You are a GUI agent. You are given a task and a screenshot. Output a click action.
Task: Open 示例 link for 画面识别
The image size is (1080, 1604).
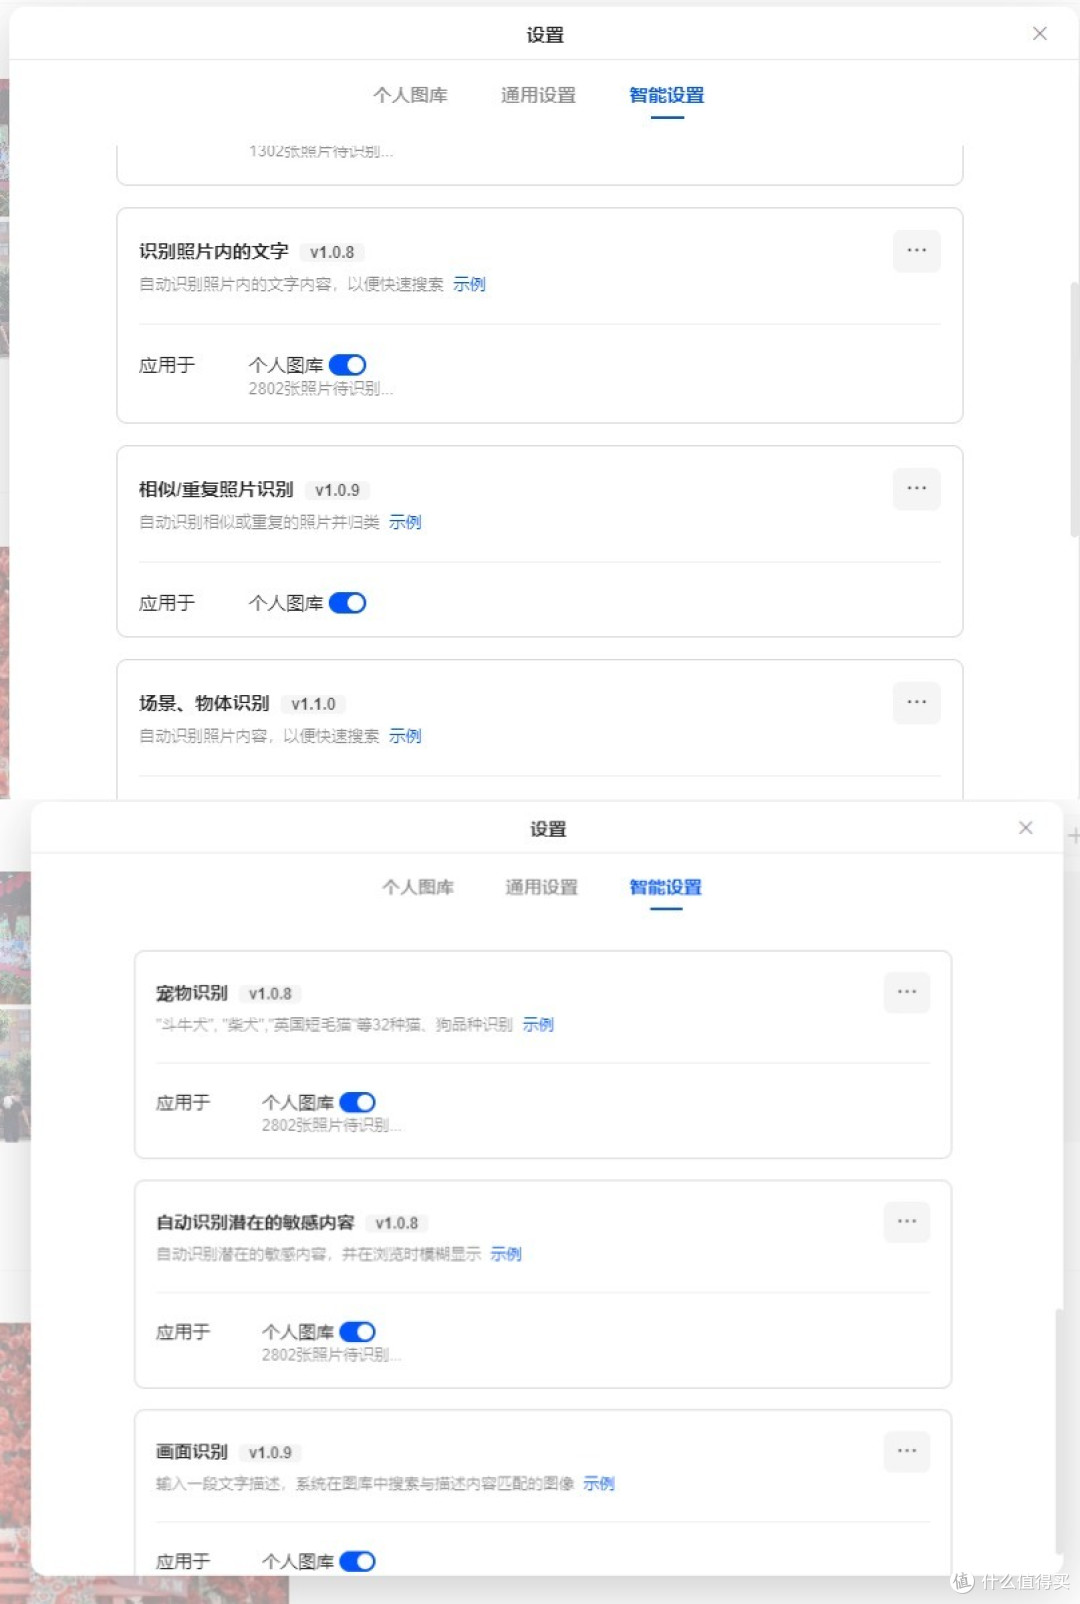coord(599,1483)
